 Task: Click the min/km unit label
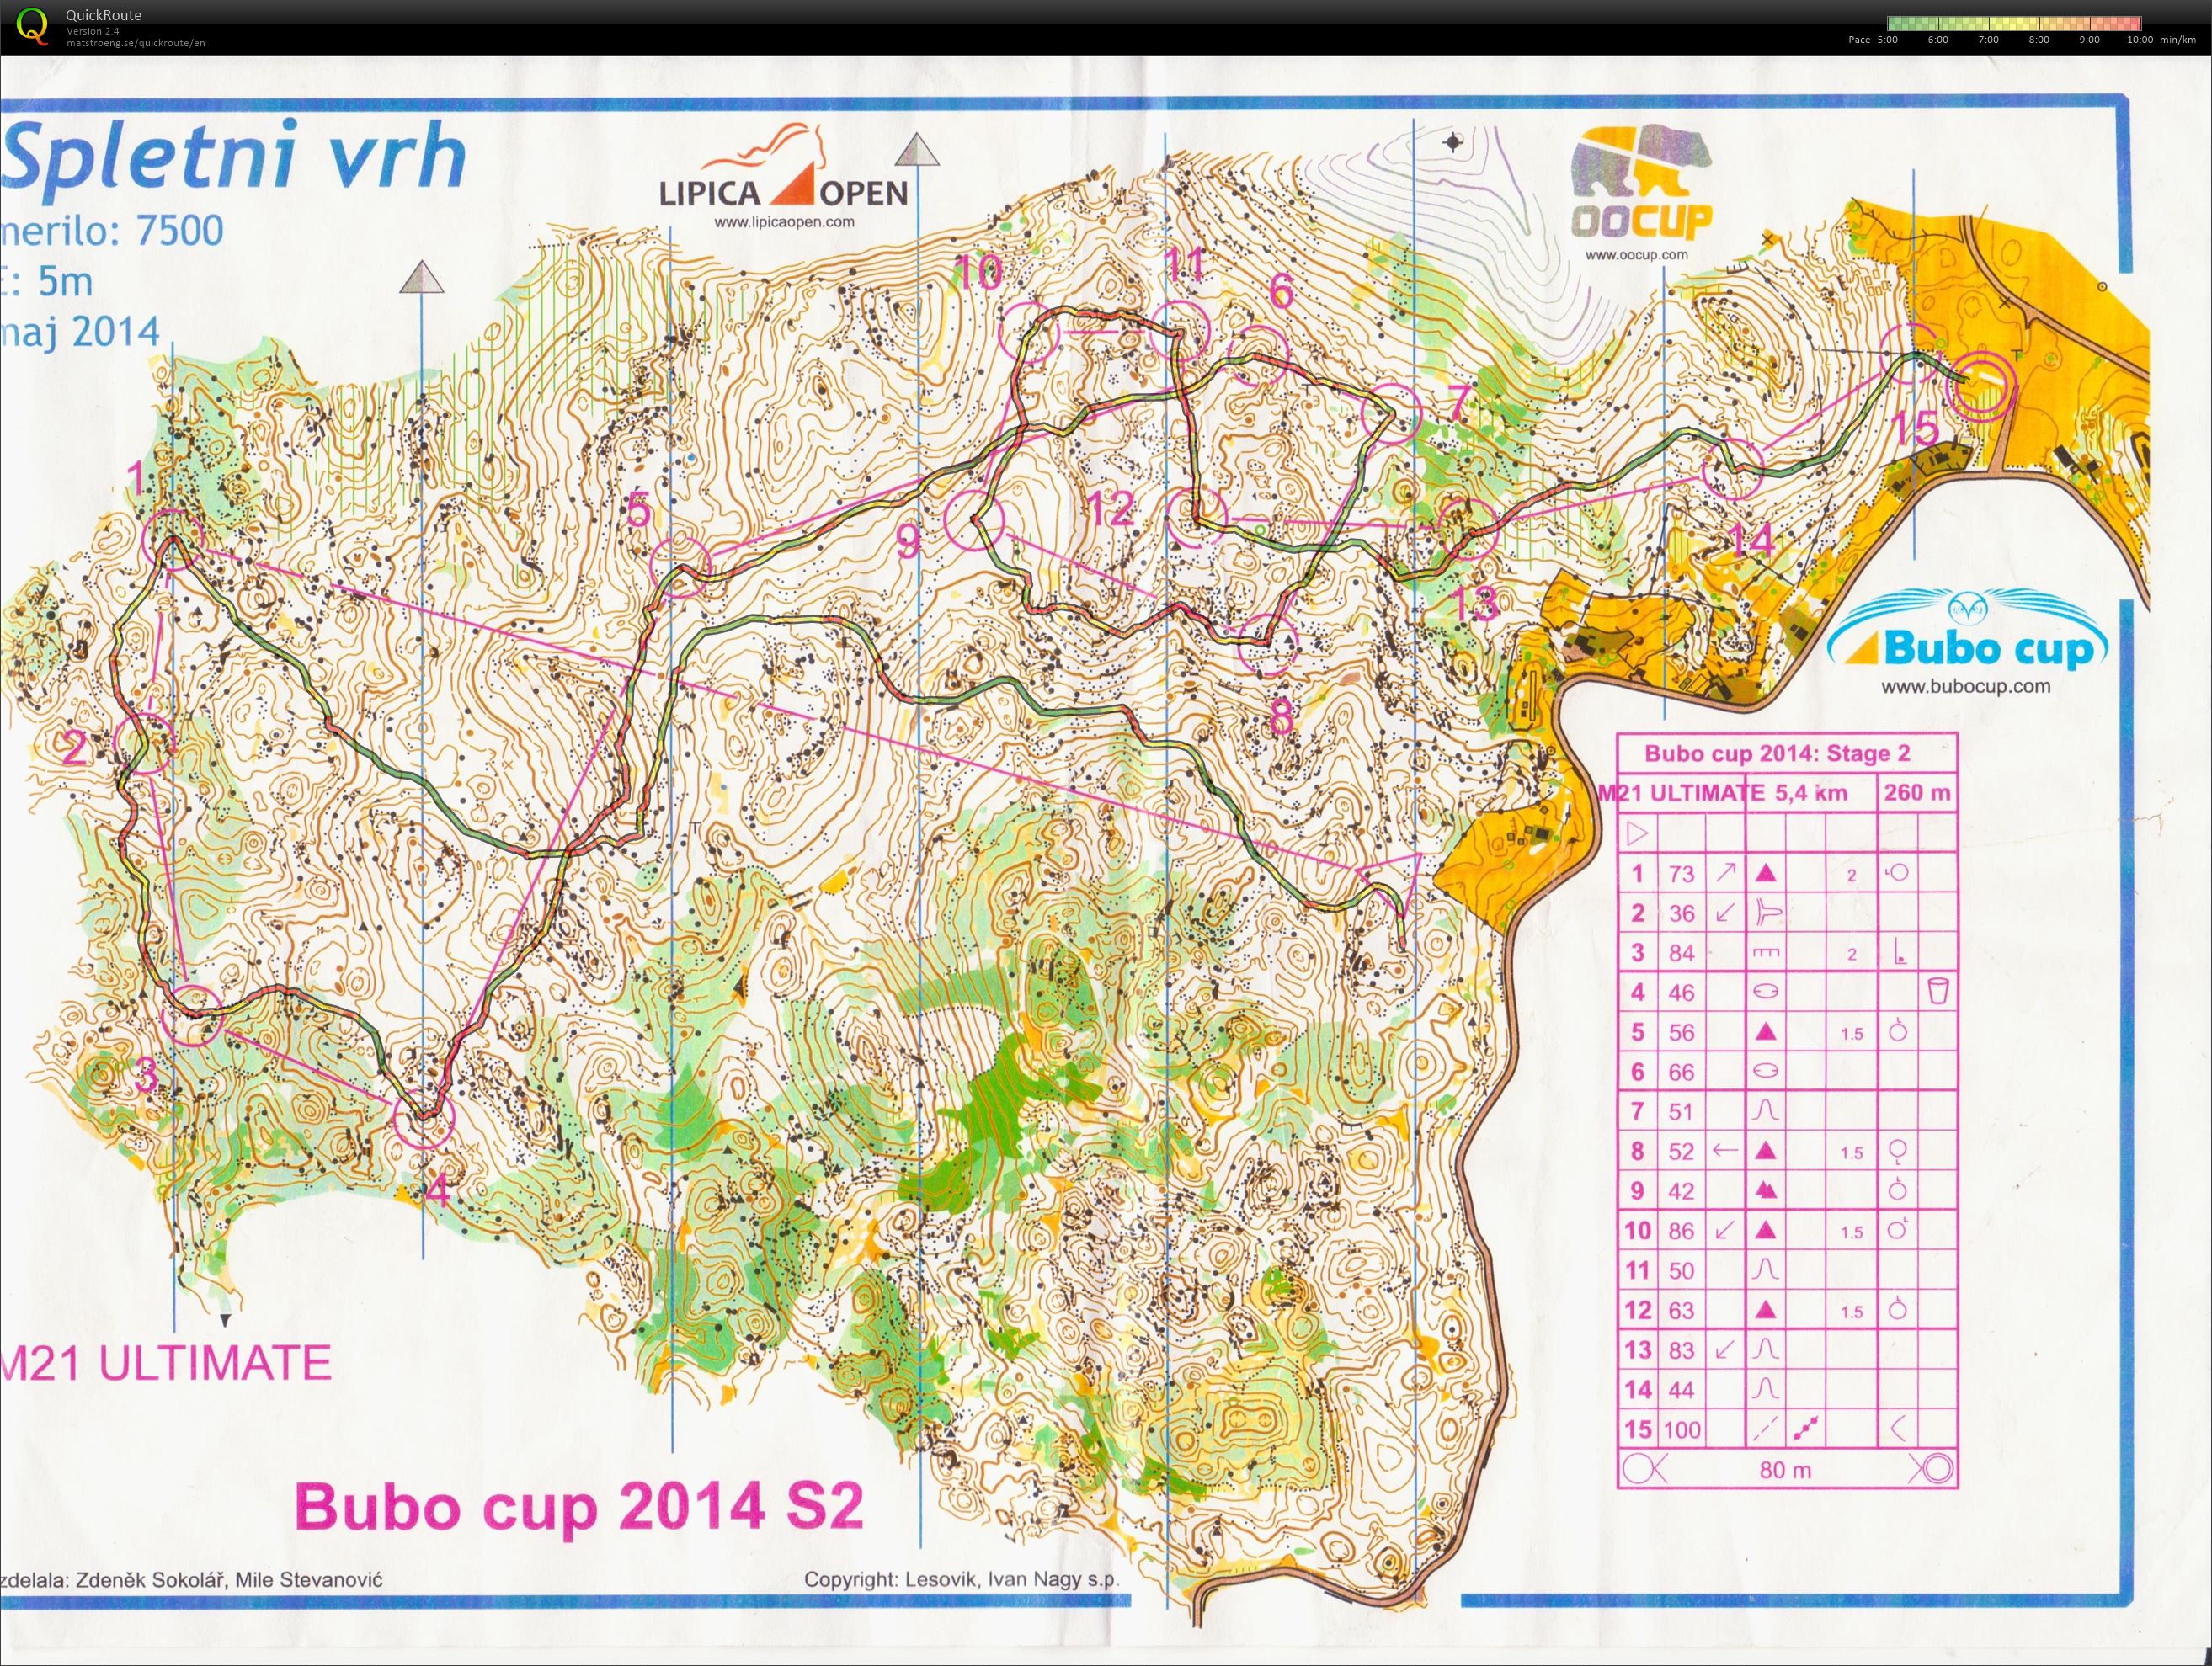(x=2178, y=40)
